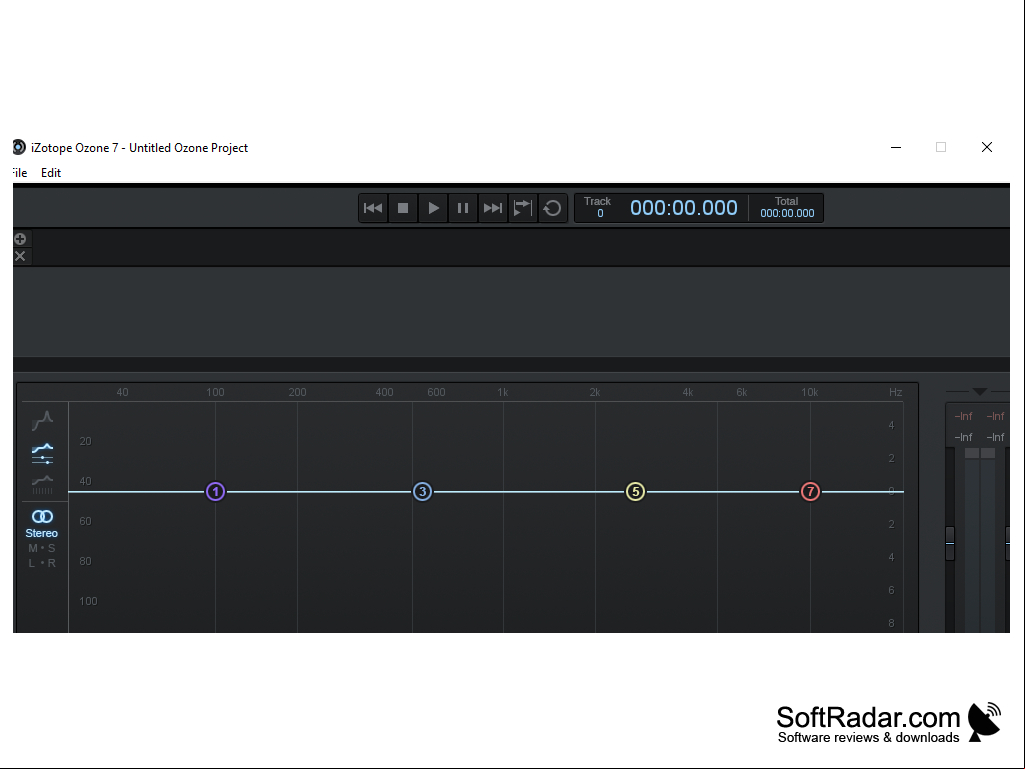Image resolution: width=1025 pixels, height=769 pixels.
Task: Click the Hz unit label
Action: coord(896,392)
